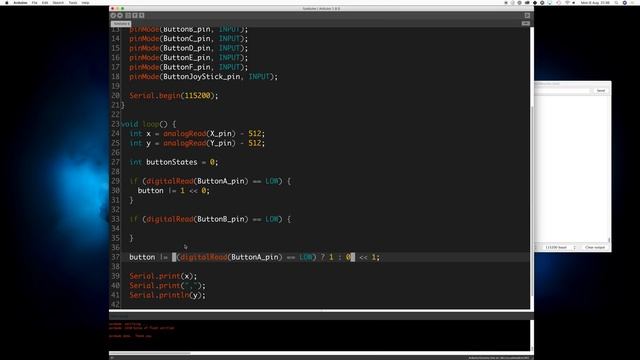Open Spotlight search in the menu bar
This screenshot has height=360, width=640.
617,2
